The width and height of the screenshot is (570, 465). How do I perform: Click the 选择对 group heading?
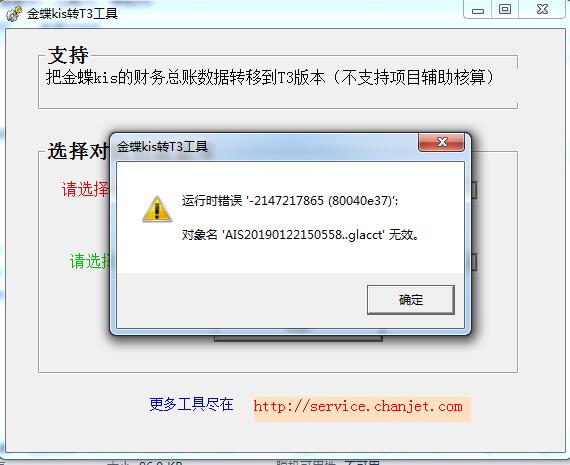tap(78, 151)
